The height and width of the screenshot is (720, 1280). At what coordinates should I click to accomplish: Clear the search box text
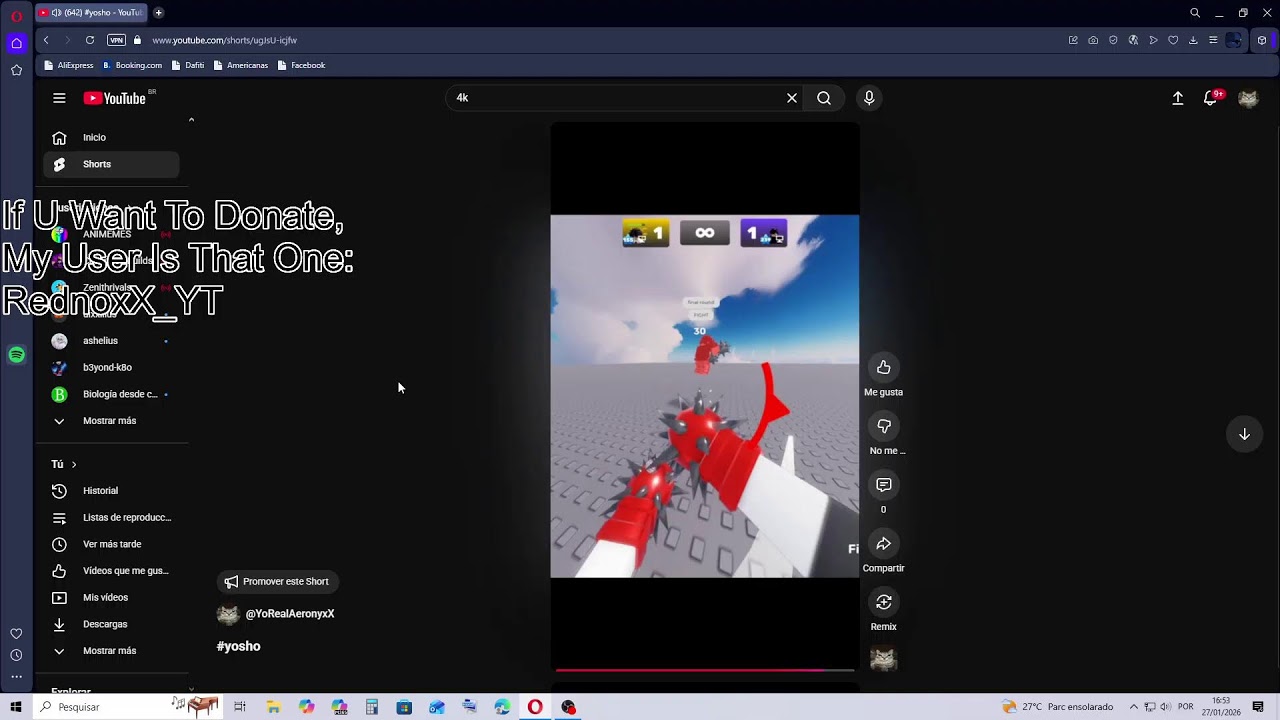tap(792, 98)
